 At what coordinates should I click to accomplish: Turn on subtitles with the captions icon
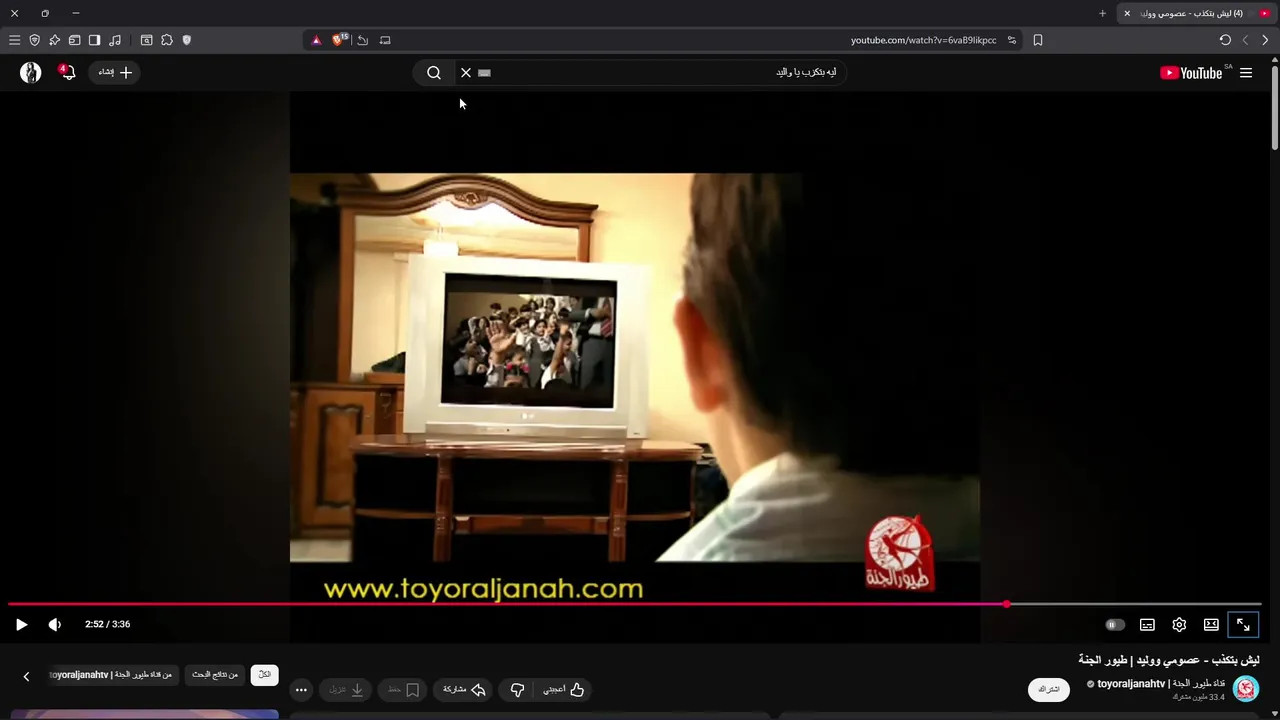click(1147, 624)
